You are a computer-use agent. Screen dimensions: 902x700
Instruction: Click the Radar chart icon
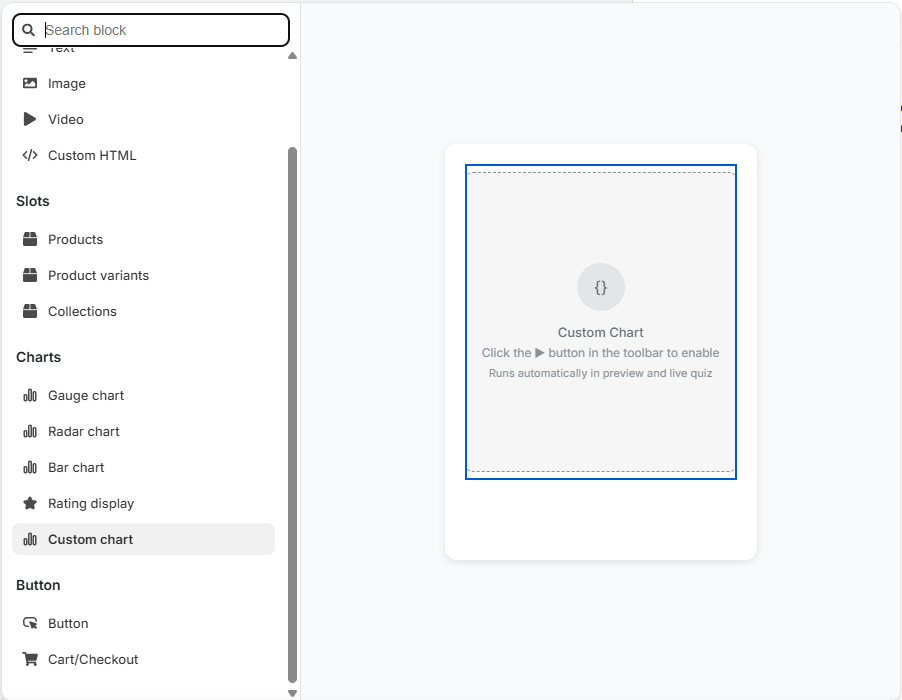[30, 431]
